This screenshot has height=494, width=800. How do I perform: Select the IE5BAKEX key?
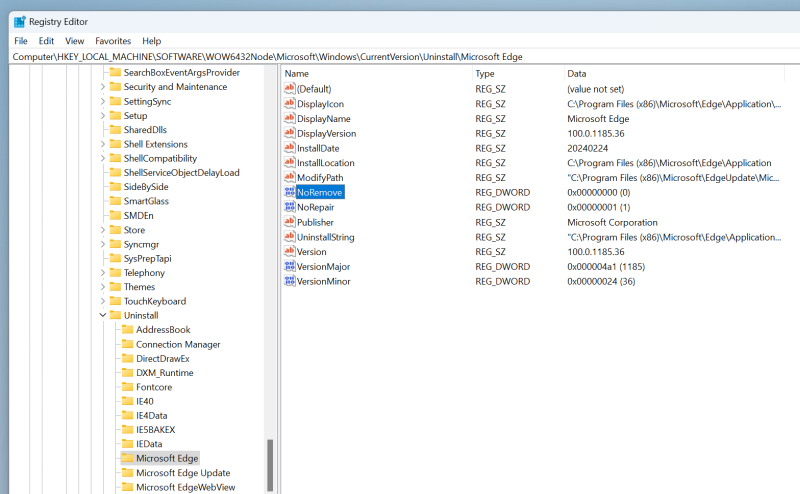(156, 429)
